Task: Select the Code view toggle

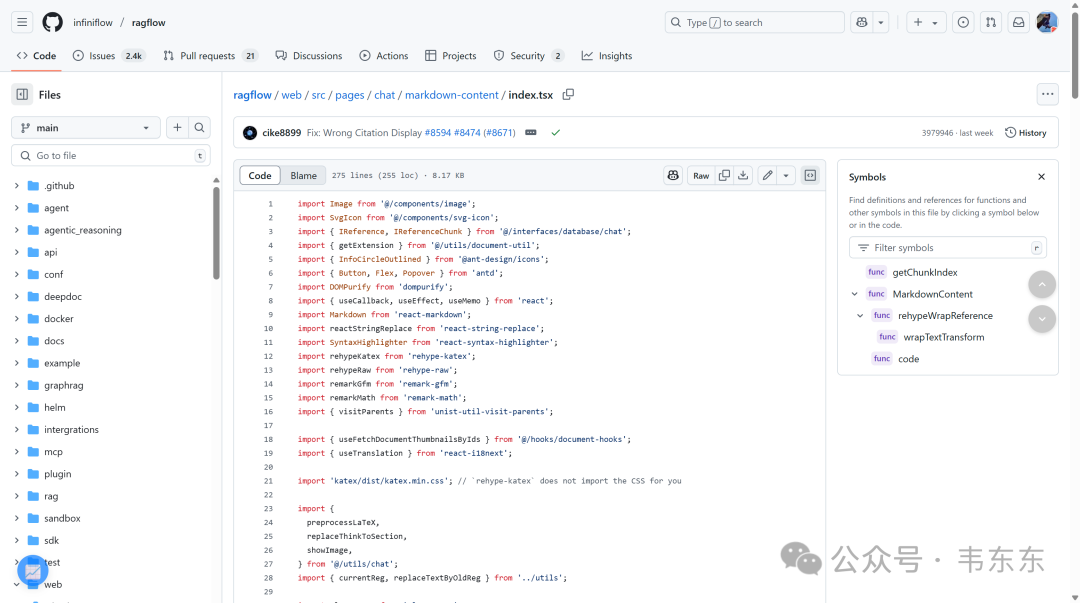Action: point(260,176)
